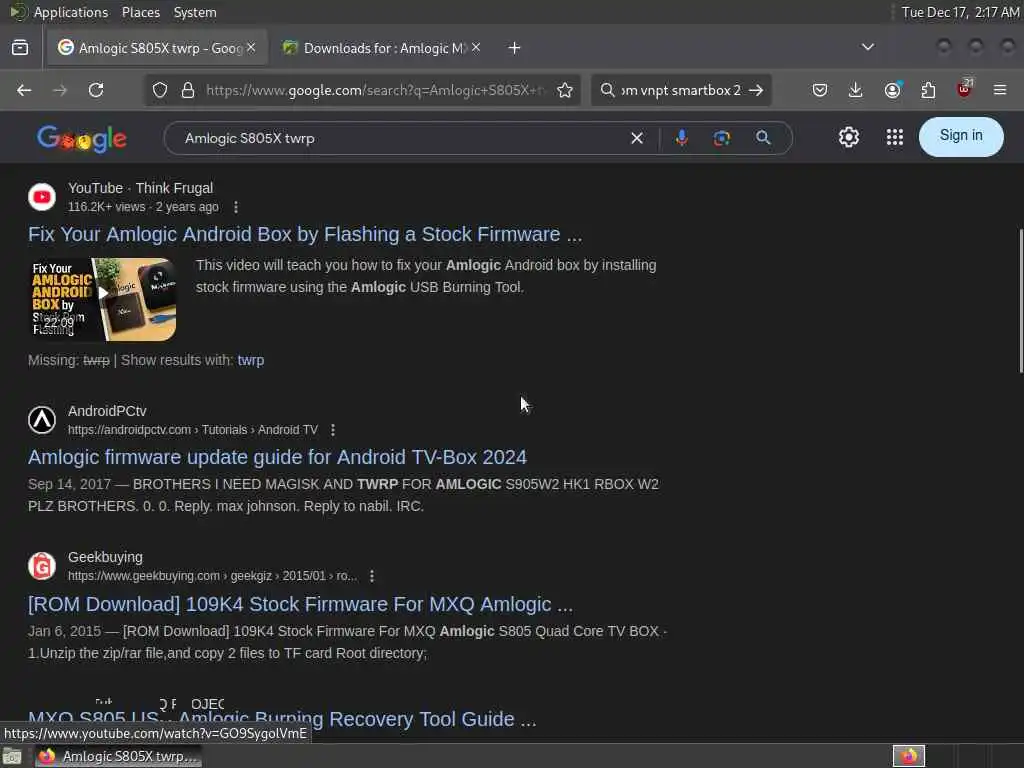
Task: Expand the list all tabs chevron
Action: (867, 47)
